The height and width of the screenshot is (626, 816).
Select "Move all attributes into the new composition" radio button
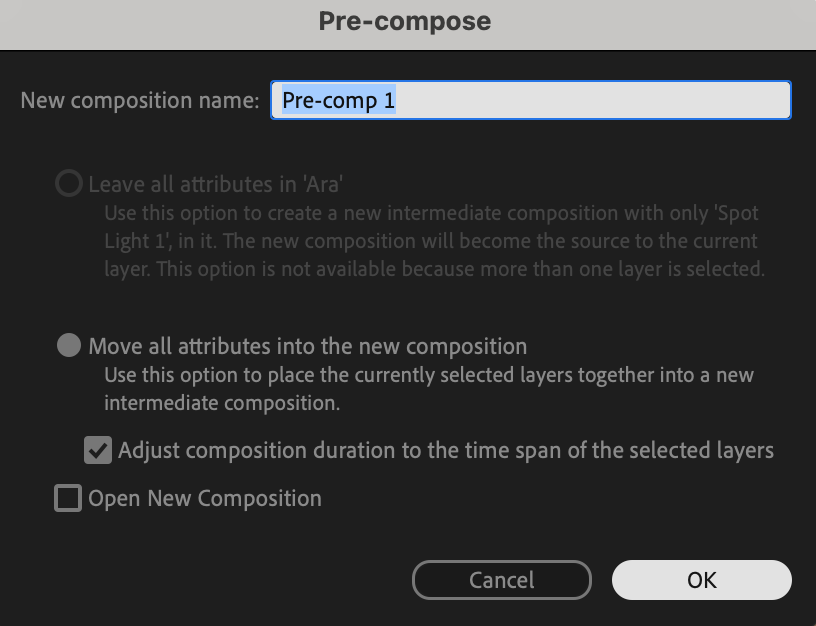69,346
